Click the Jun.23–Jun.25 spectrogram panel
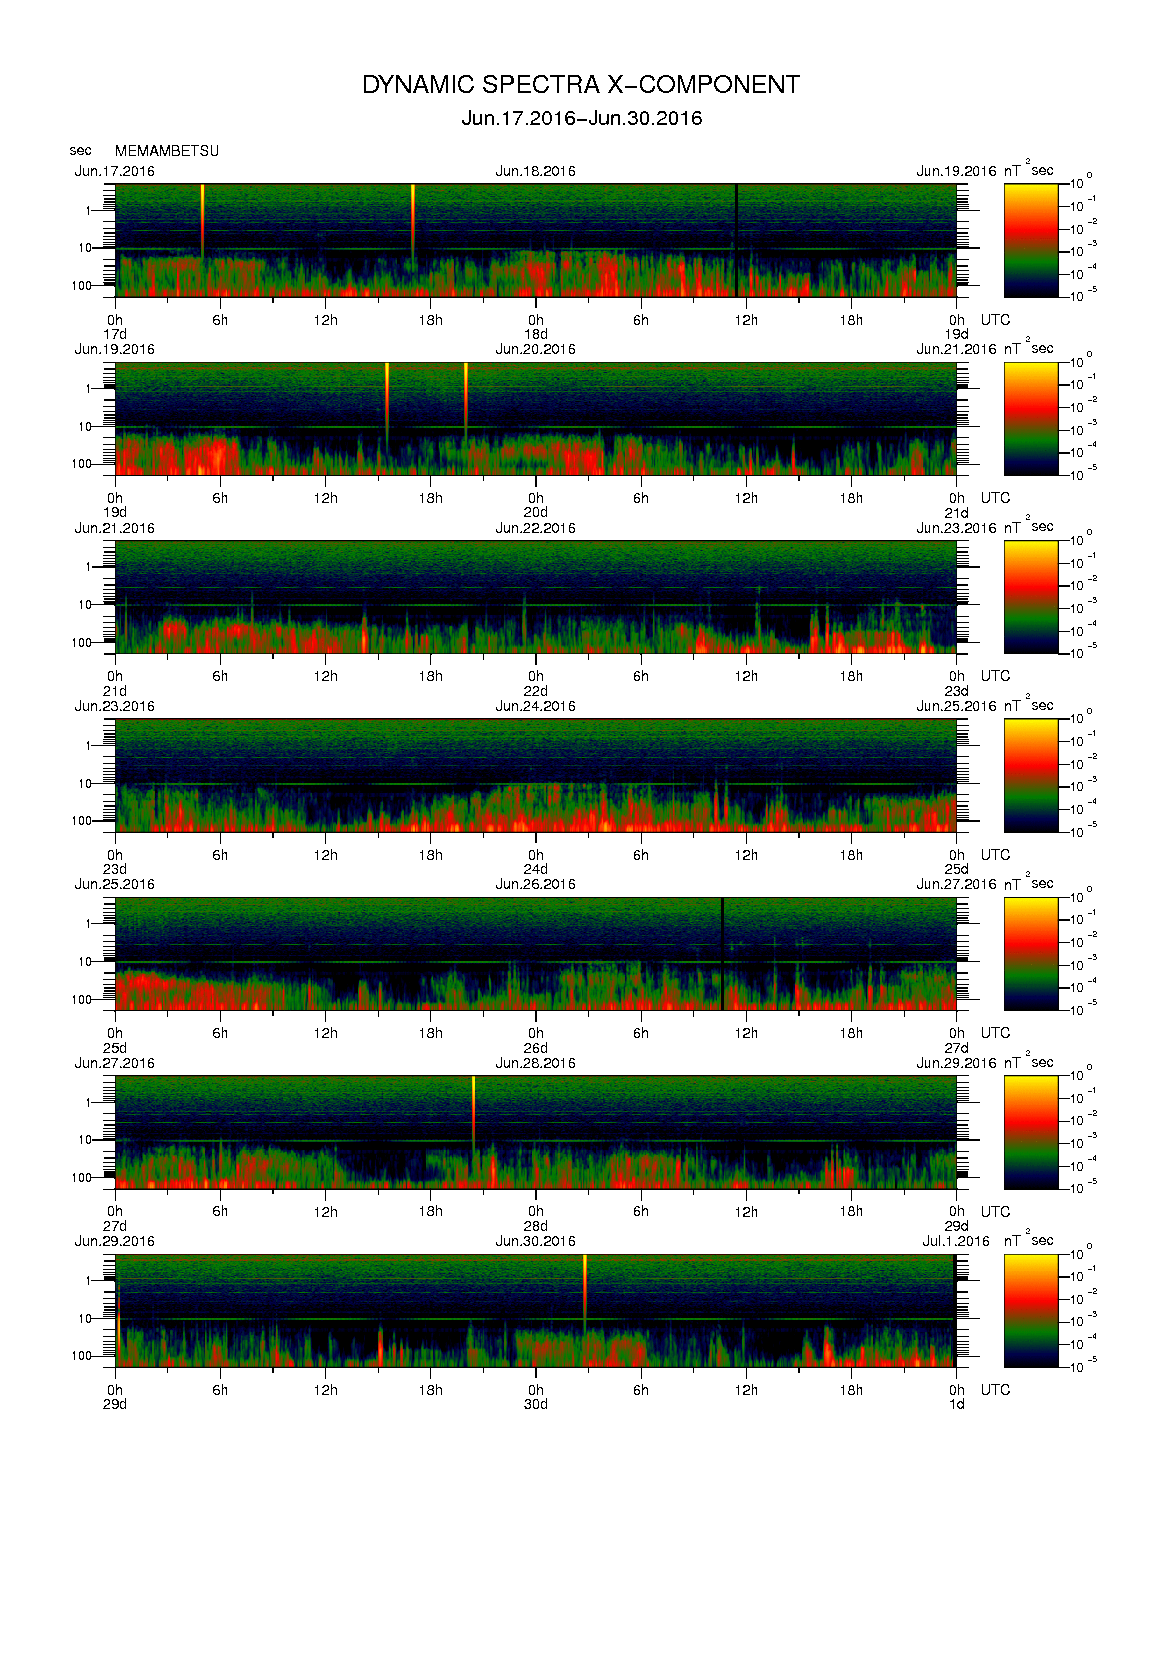This screenshot has height=1679, width=1165. click(x=536, y=776)
